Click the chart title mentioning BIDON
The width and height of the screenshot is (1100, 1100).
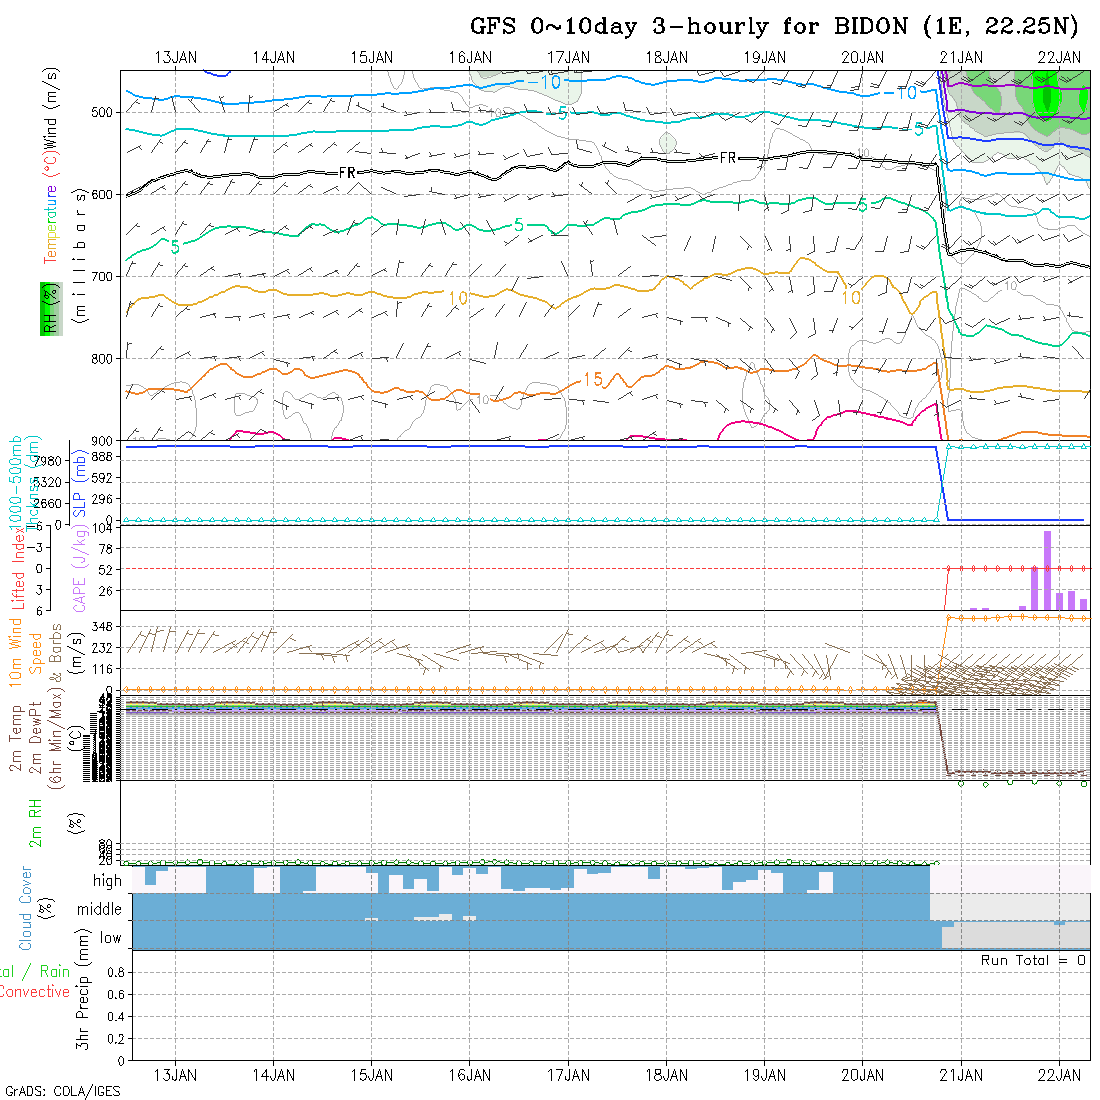pyautogui.click(x=776, y=26)
